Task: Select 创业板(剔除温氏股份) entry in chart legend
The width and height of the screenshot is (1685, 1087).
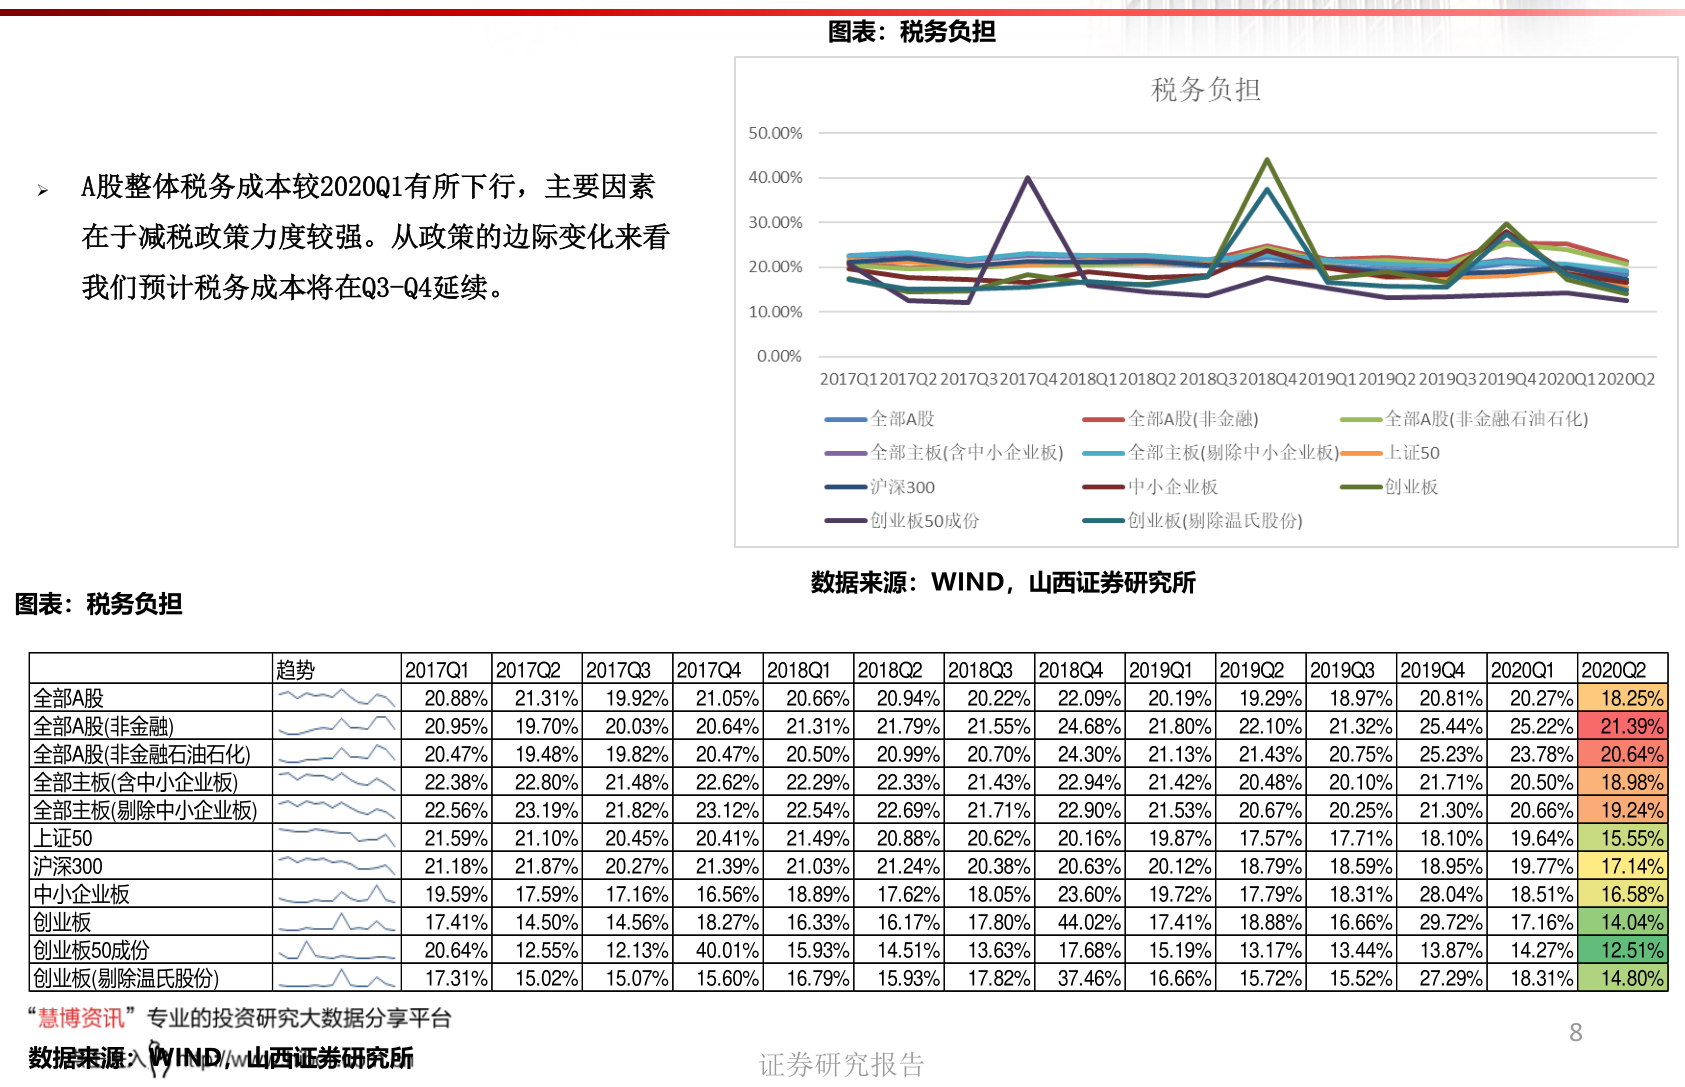Action: coord(1192,521)
